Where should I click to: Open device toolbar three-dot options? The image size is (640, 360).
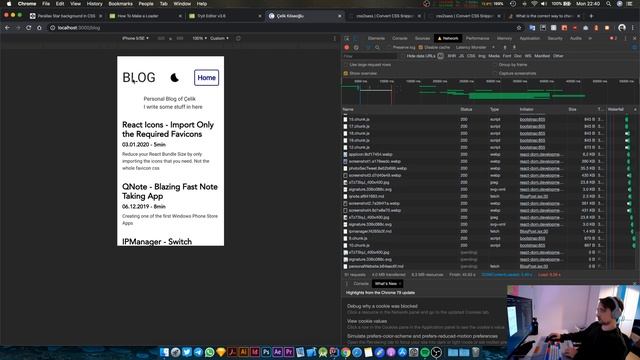(x=335, y=38)
